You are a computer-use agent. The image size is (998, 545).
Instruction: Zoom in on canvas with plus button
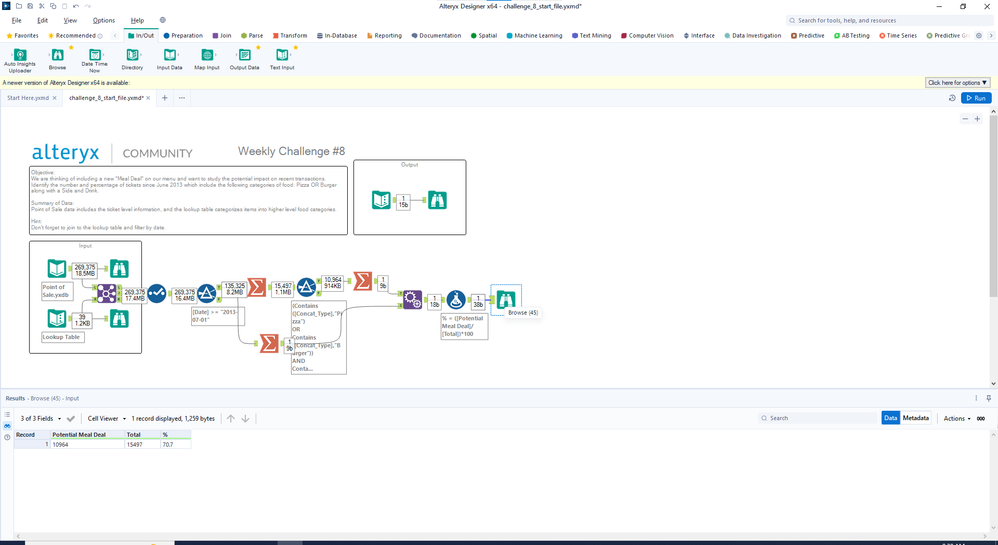(x=978, y=119)
